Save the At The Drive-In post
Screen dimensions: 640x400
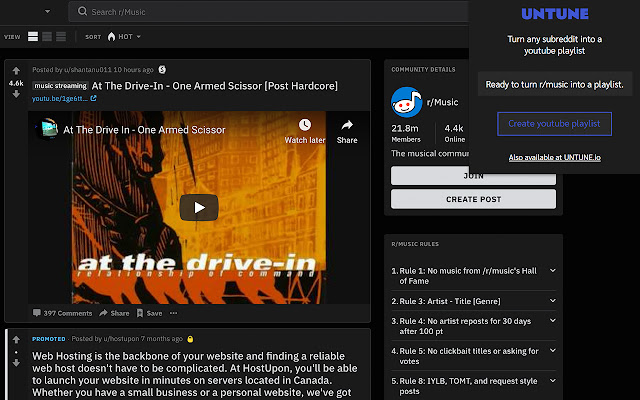(x=149, y=313)
